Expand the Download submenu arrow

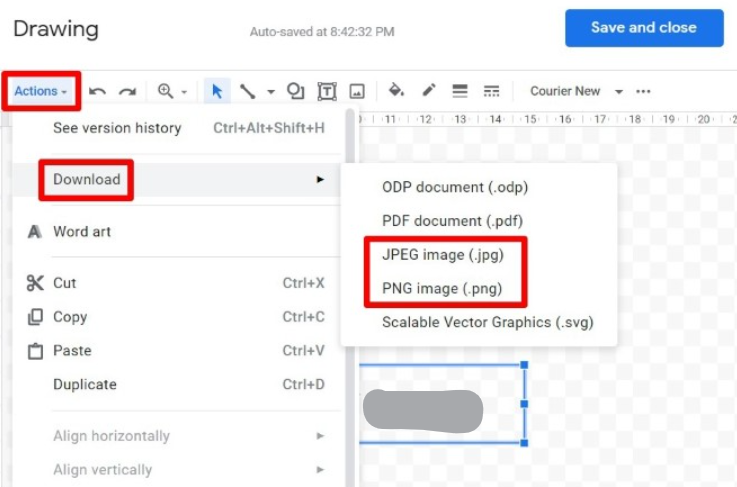pyautogui.click(x=320, y=180)
